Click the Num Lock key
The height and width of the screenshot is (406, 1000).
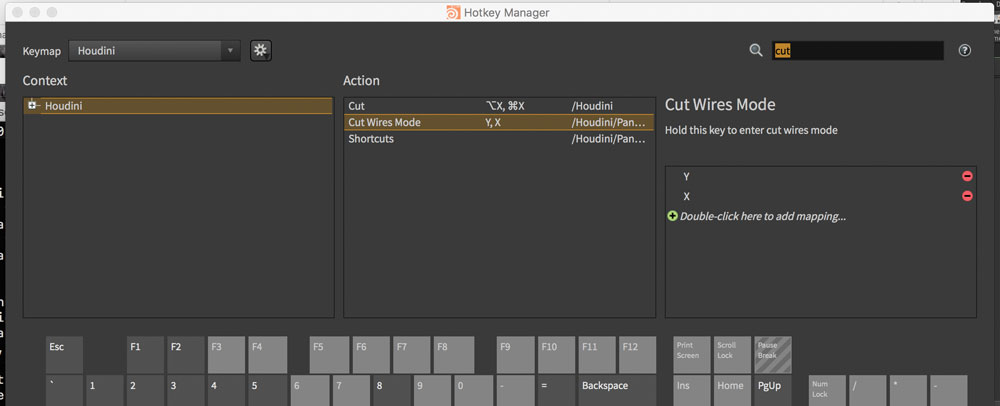point(827,391)
